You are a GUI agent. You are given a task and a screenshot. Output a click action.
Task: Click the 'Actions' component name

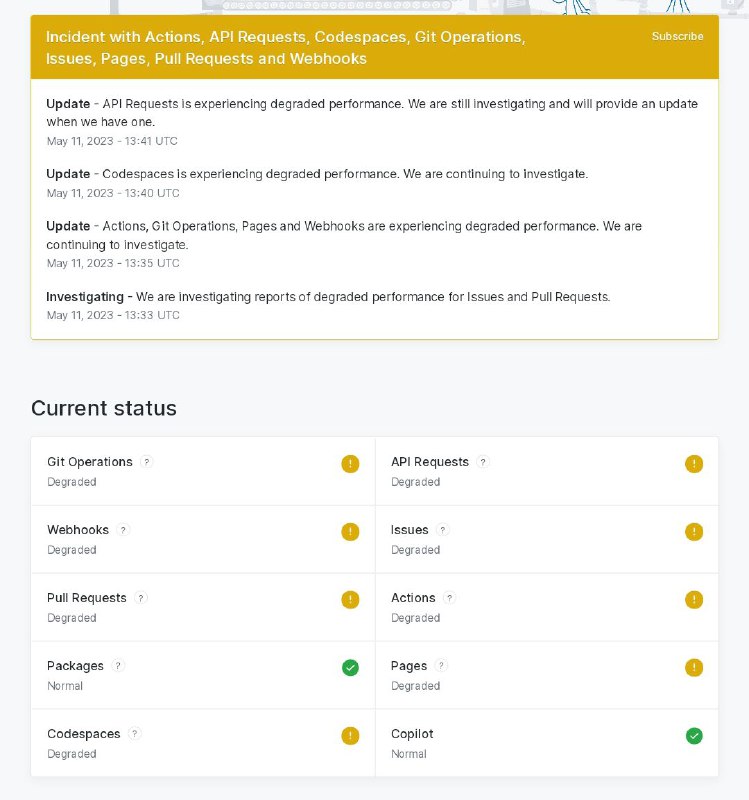(413, 597)
